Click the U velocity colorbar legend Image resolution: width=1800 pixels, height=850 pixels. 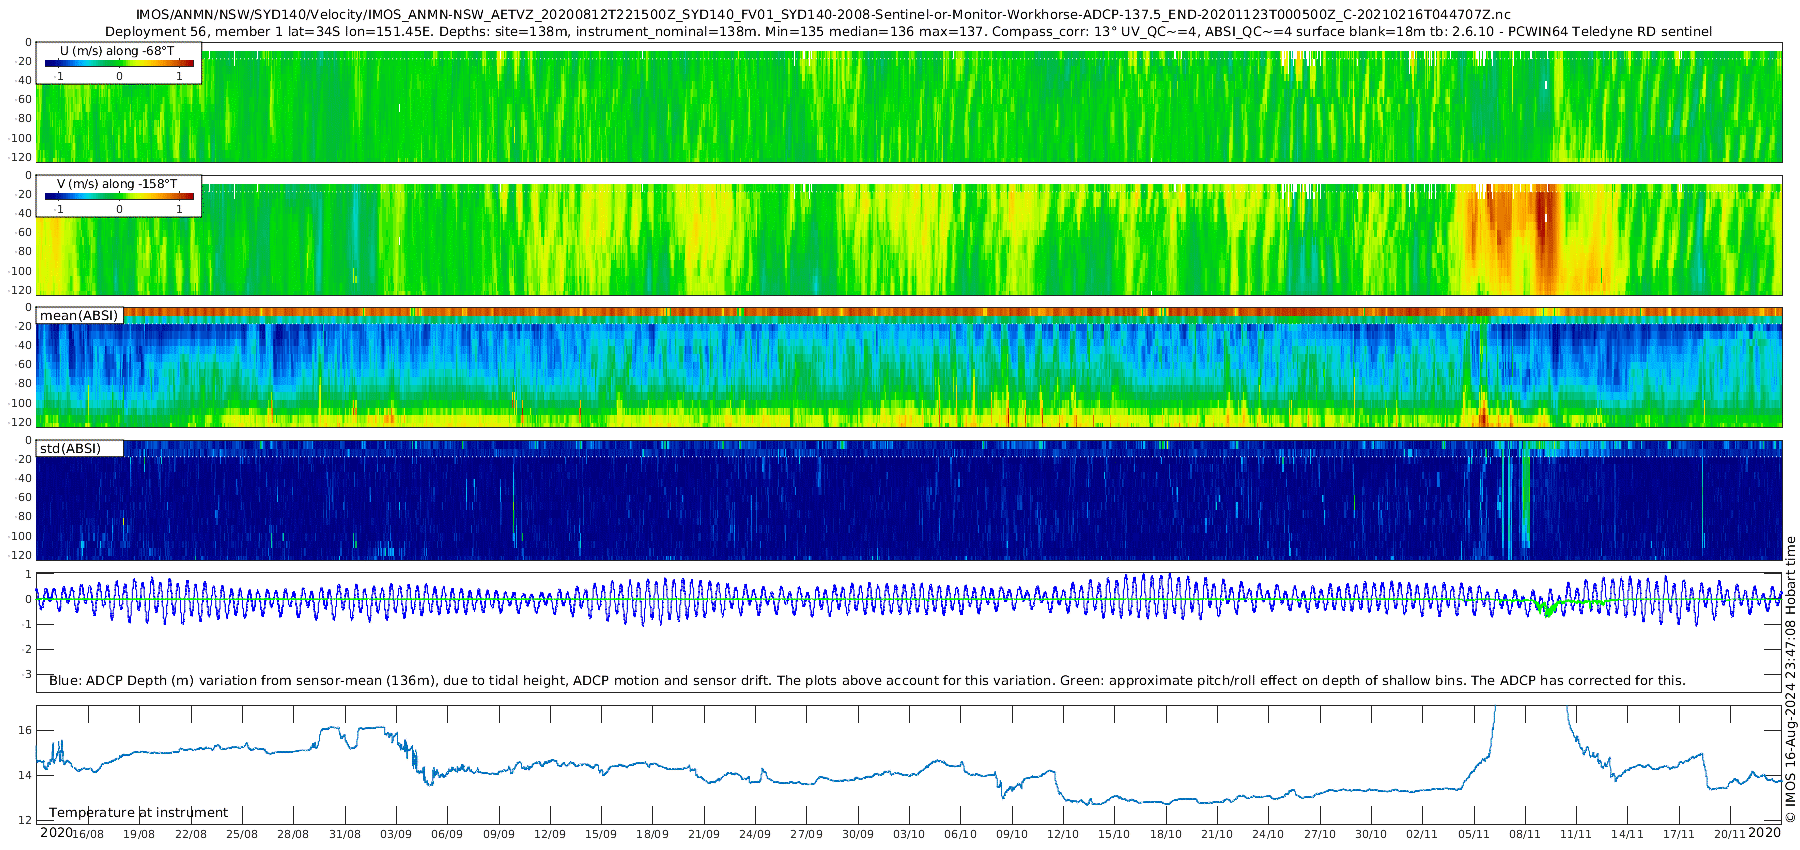118,63
